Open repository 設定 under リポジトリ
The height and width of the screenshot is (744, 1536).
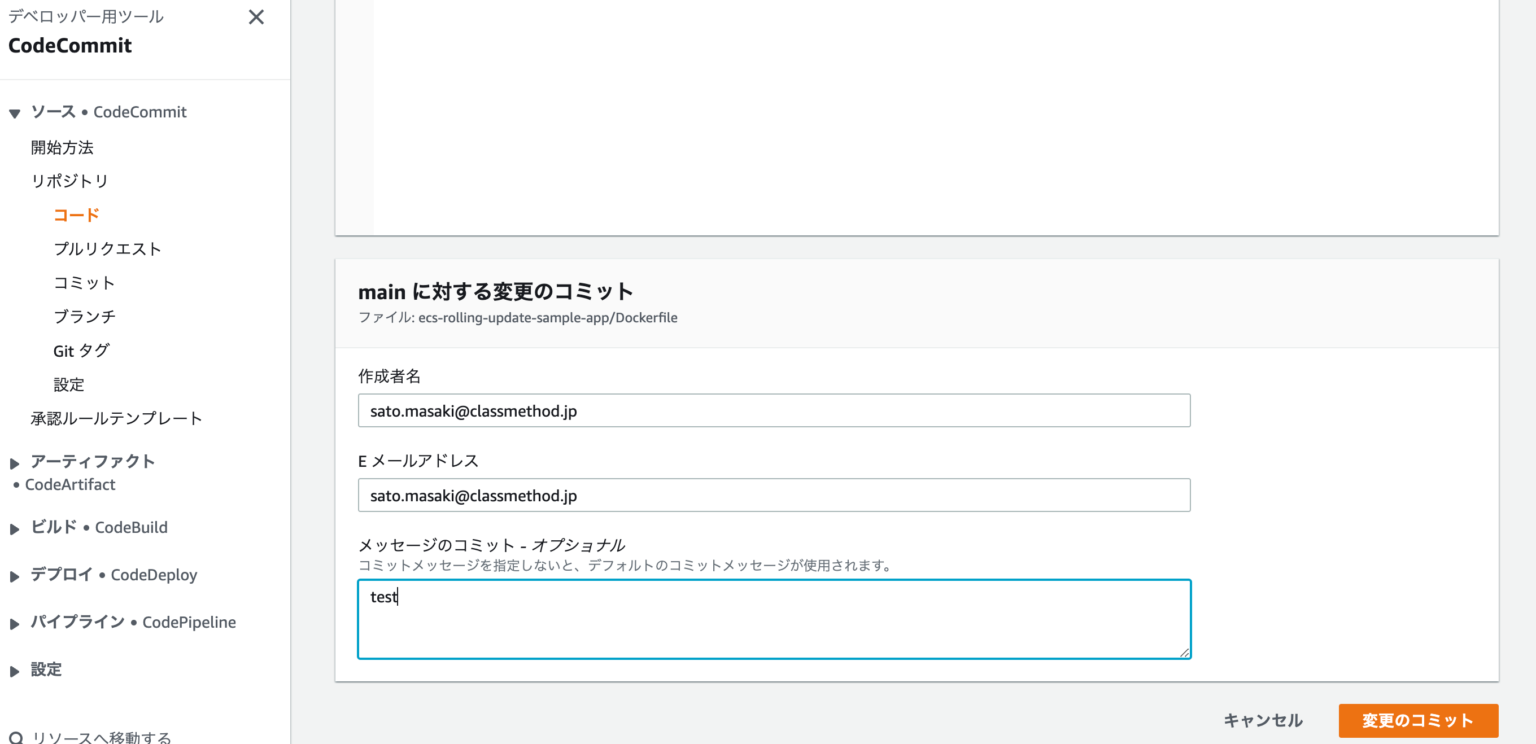69,384
